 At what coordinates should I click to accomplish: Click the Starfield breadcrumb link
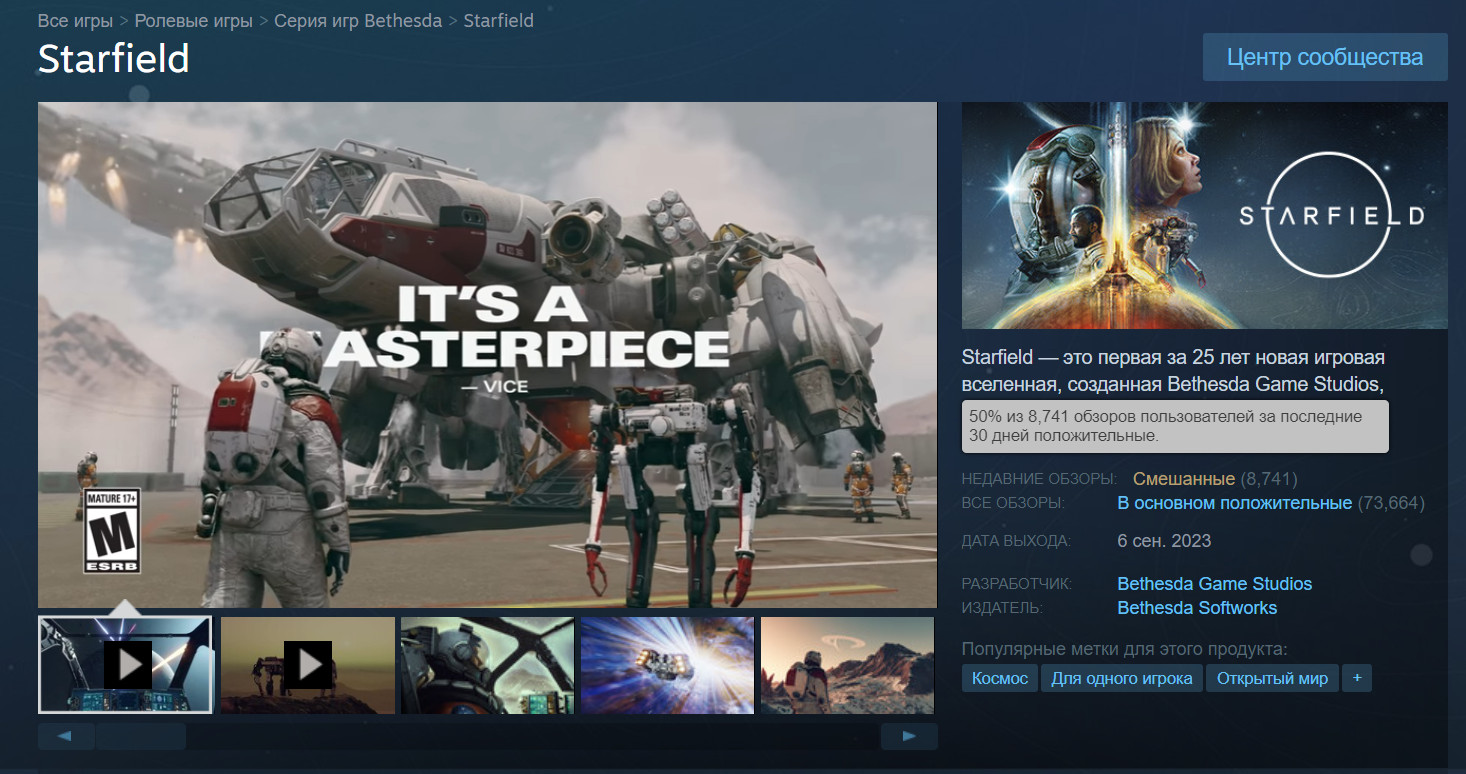coord(498,21)
